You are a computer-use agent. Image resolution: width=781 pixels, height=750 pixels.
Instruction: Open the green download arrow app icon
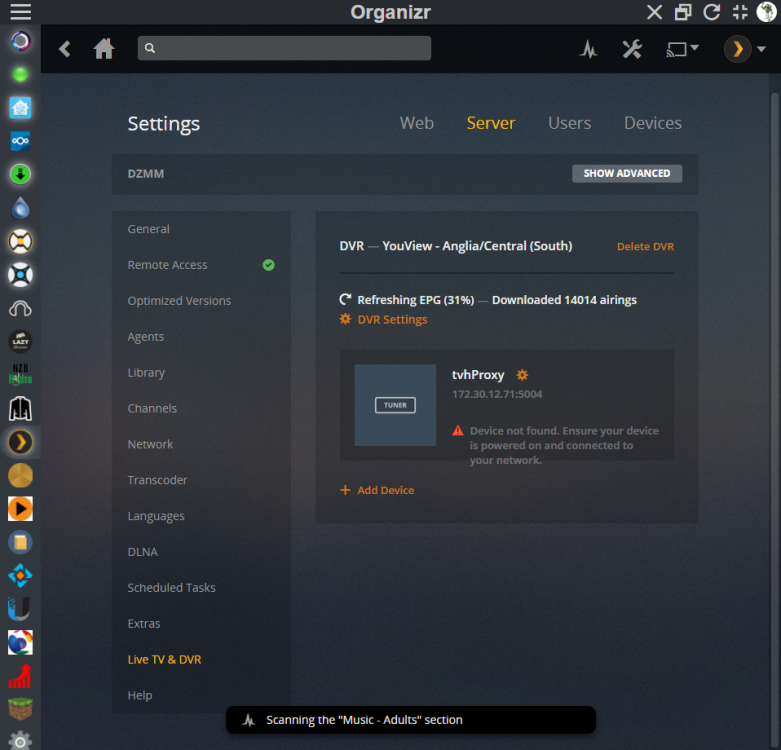pos(20,174)
